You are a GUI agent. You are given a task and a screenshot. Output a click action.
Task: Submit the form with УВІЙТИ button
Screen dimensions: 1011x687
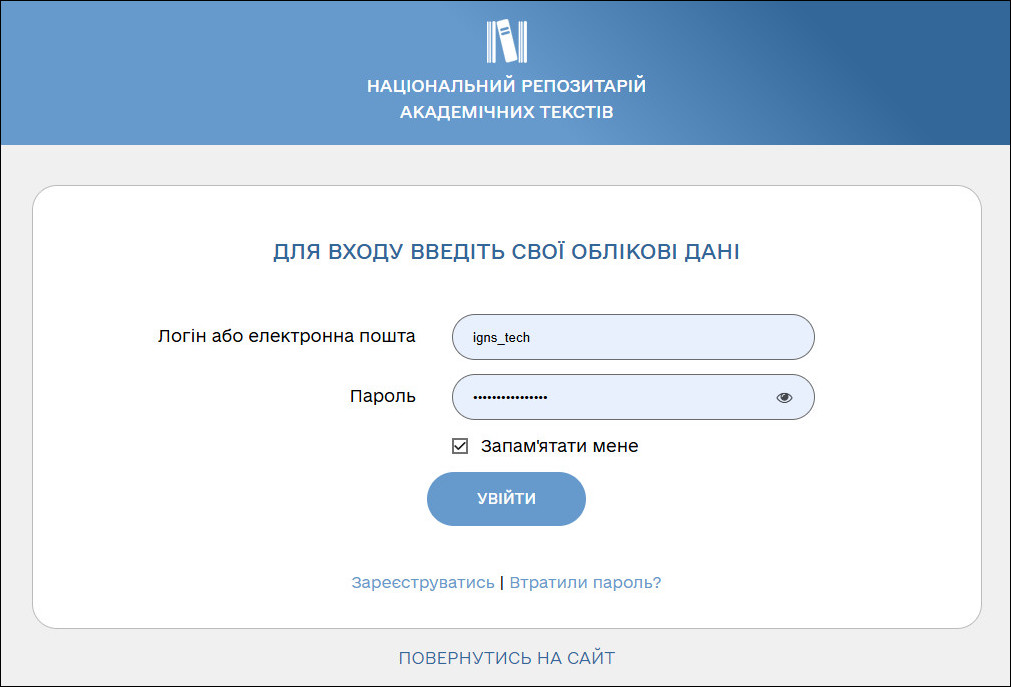(x=506, y=499)
